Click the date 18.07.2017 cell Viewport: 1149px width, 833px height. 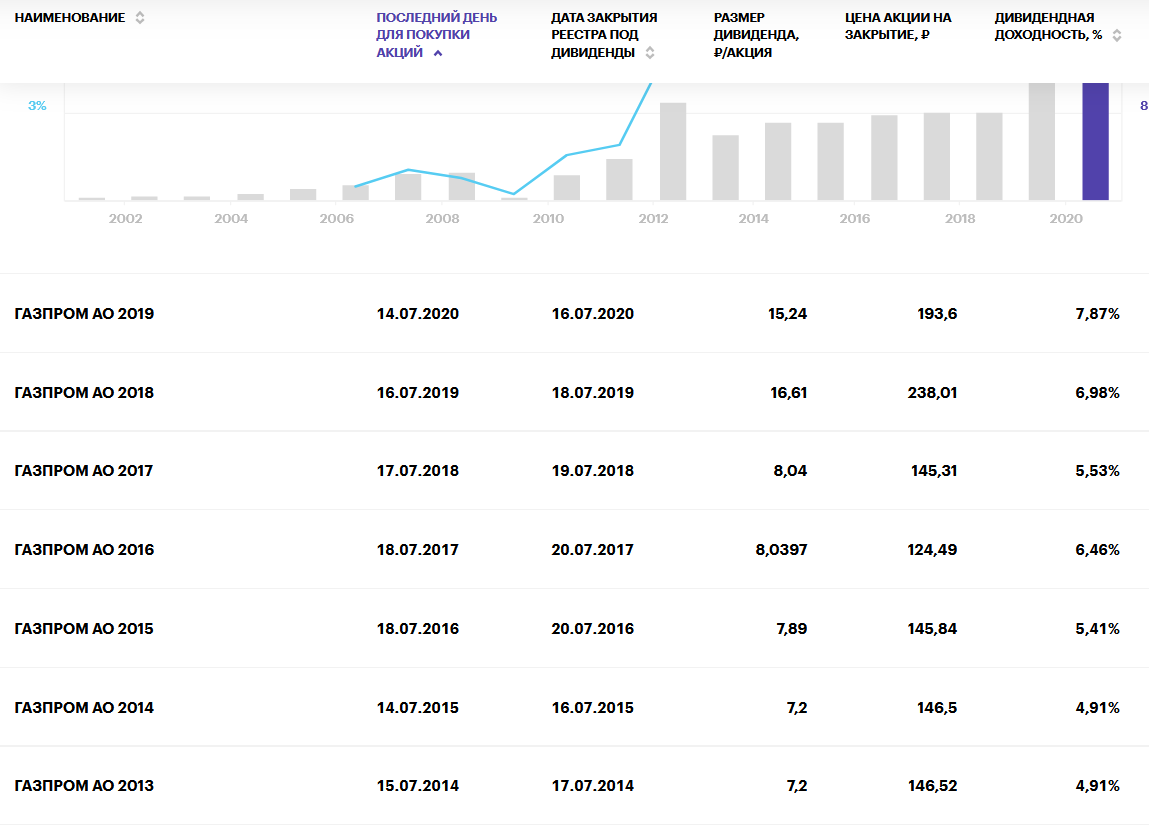tap(418, 549)
